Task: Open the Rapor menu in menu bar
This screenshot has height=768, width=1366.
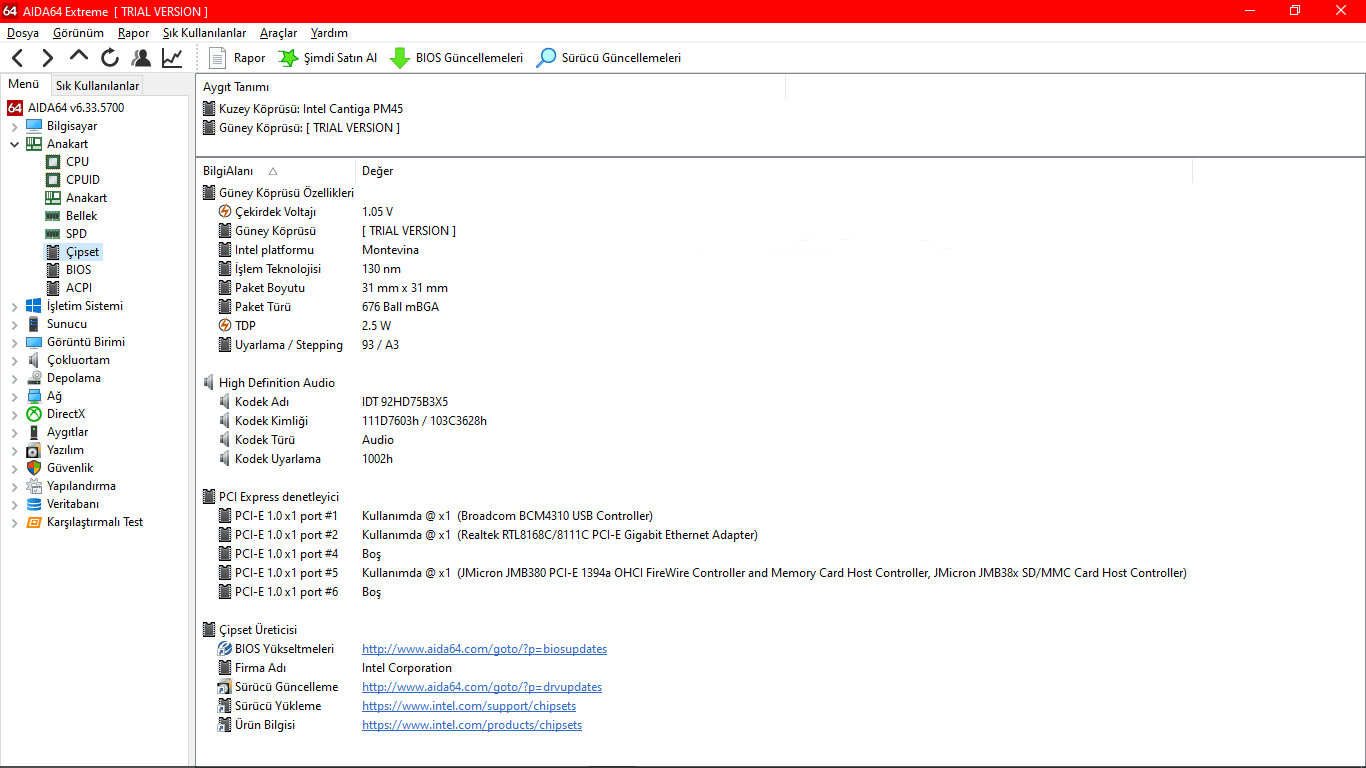Action: tap(133, 33)
